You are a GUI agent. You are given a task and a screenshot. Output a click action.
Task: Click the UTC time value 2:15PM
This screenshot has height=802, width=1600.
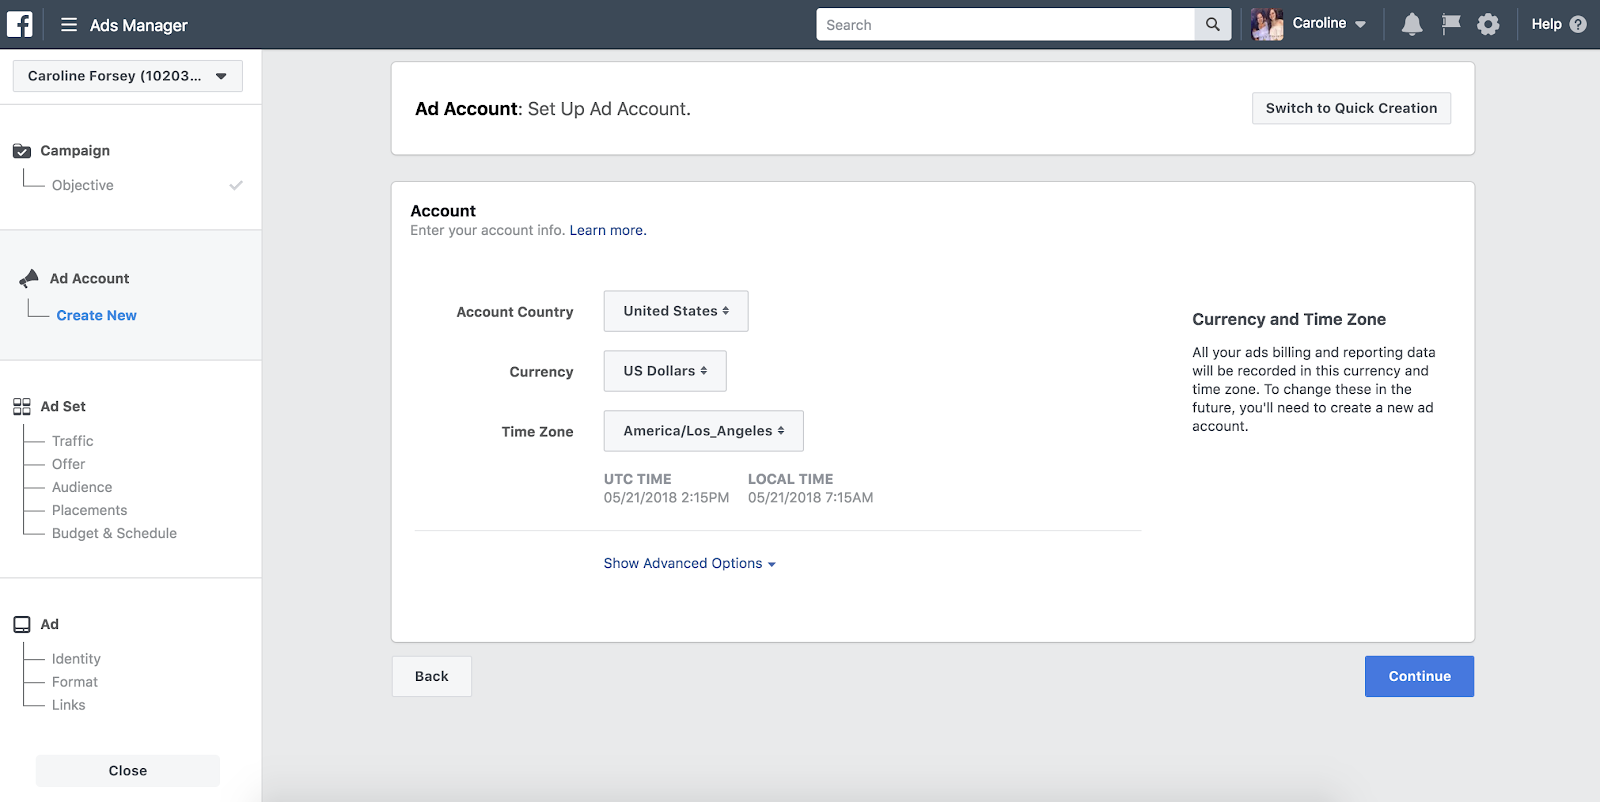coord(705,497)
